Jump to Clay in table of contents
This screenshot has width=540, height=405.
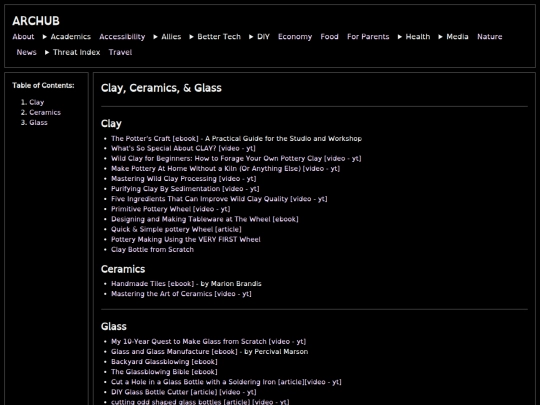pyautogui.click(x=37, y=102)
